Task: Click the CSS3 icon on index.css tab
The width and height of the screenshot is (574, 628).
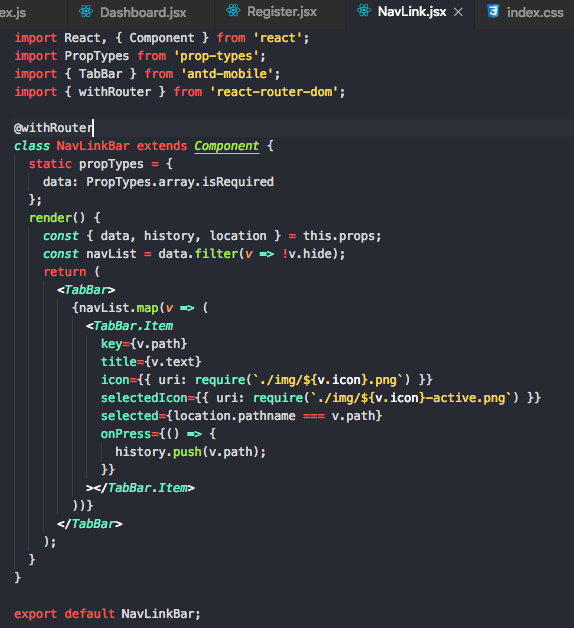Action: [x=493, y=11]
